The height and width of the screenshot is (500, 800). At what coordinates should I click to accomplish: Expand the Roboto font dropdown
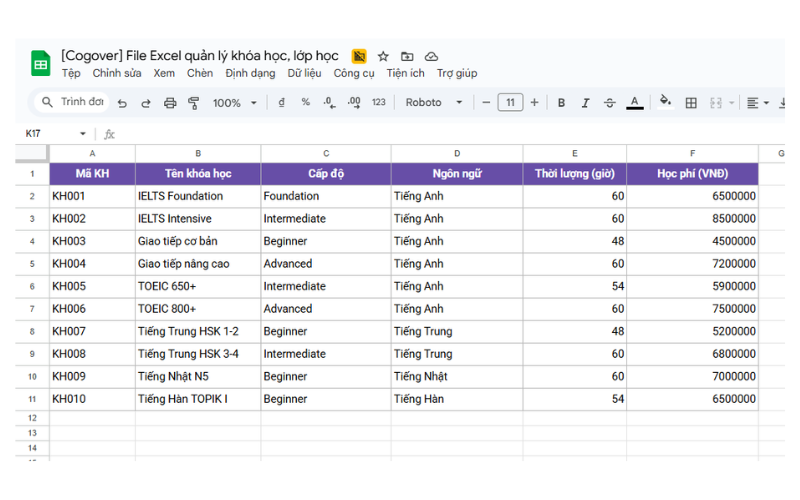(435, 103)
